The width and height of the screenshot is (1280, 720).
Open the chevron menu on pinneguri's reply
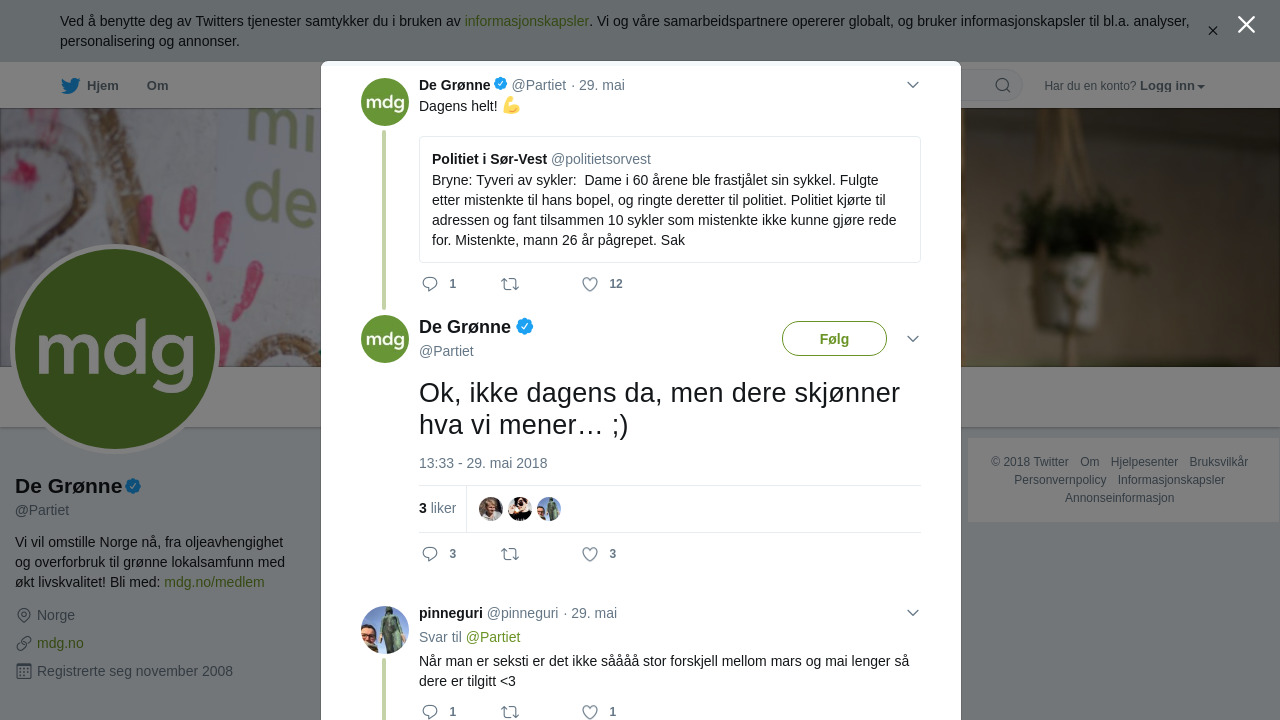coord(913,613)
